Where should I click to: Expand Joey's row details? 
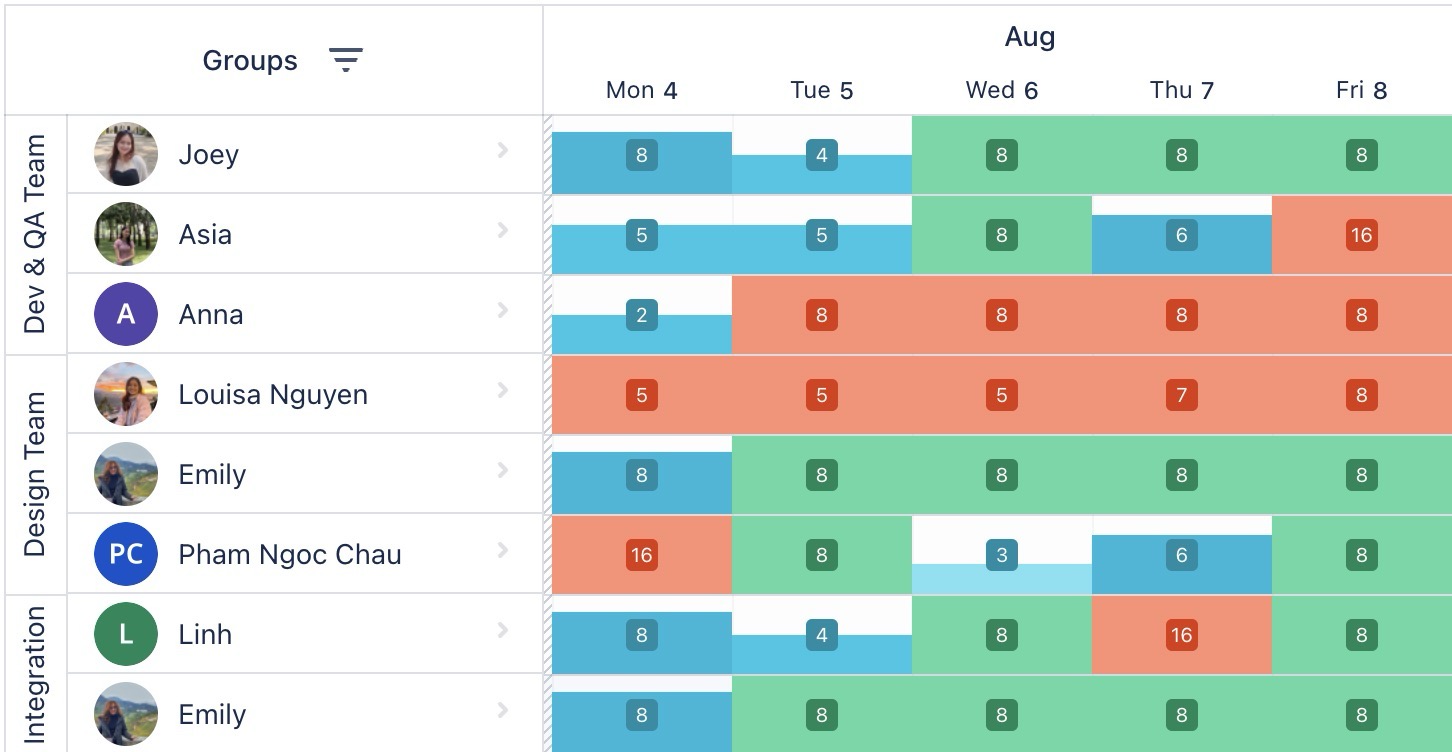(x=503, y=153)
